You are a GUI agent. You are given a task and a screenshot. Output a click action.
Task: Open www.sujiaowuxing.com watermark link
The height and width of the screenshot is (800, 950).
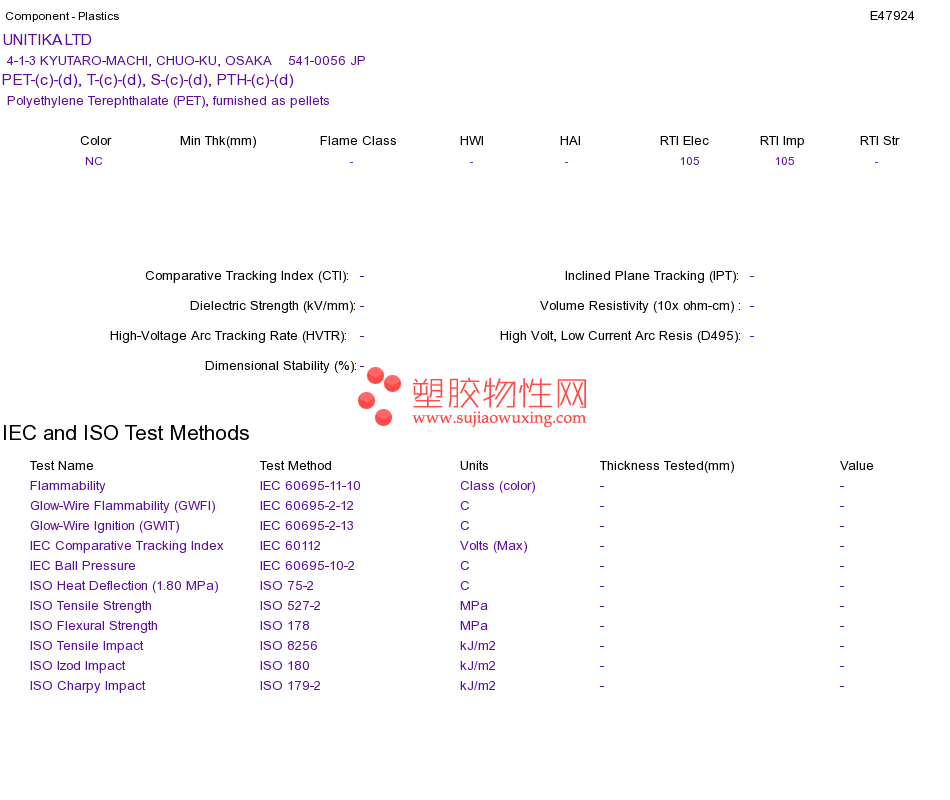499,418
